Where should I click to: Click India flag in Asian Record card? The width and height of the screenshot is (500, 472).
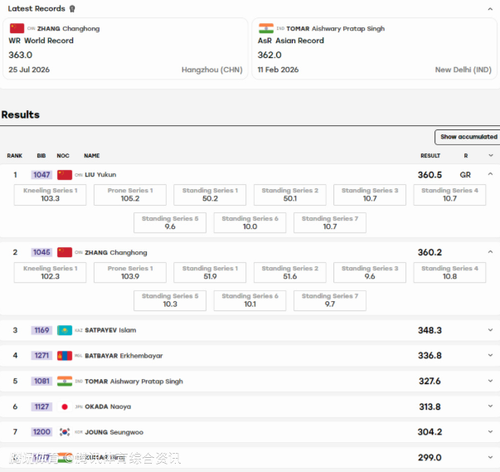(266, 28)
